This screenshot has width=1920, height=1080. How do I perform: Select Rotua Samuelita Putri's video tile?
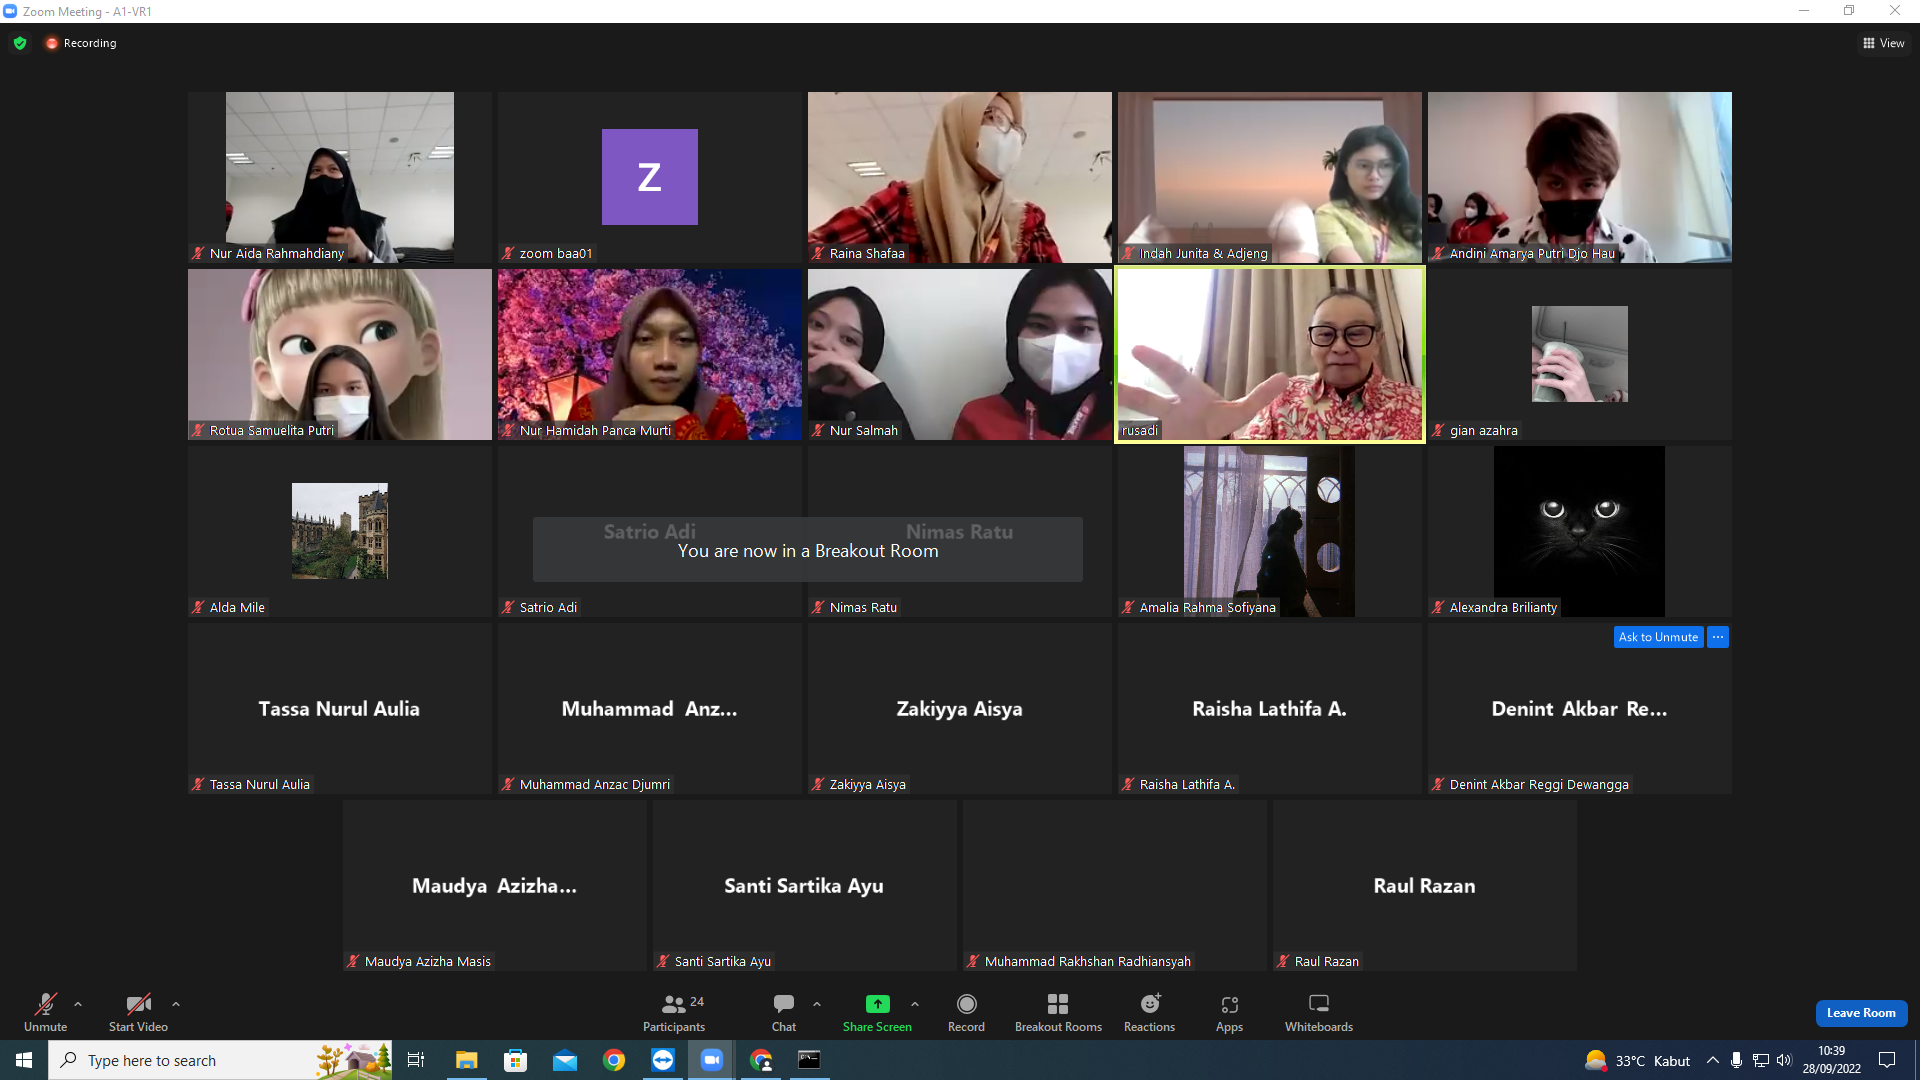340,354
